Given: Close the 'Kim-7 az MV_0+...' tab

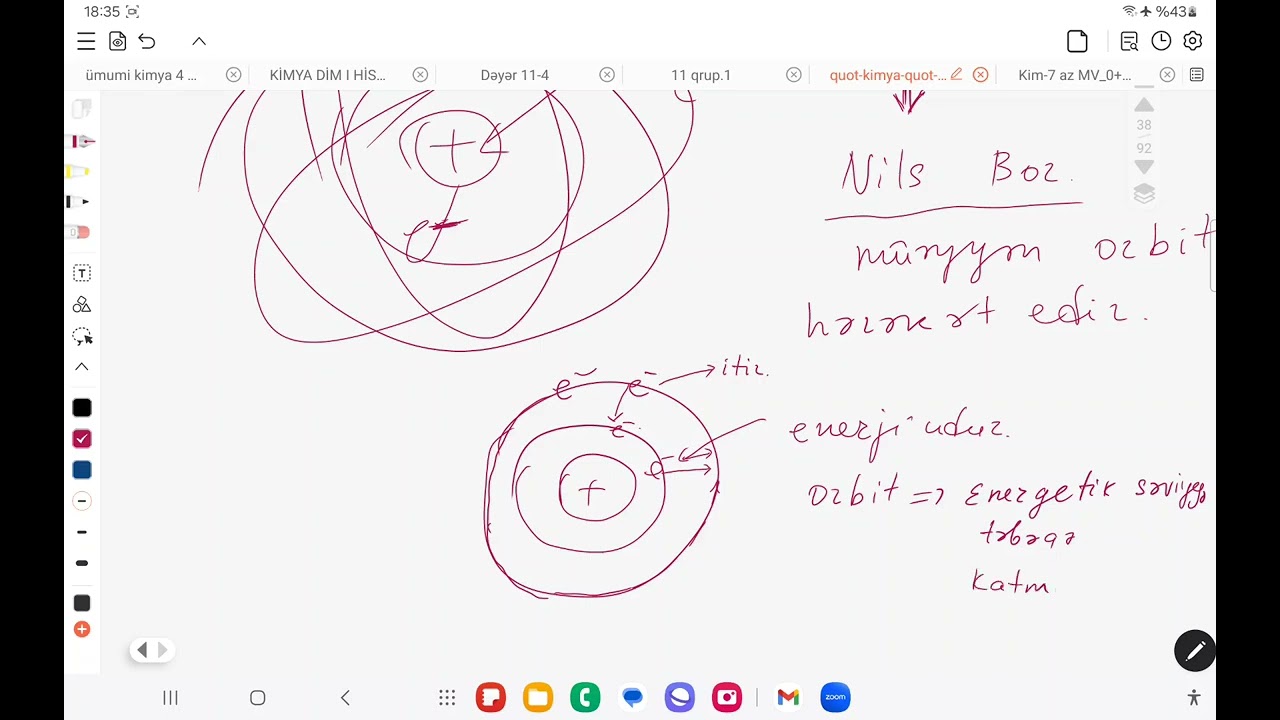Looking at the screenshot, I should tap(1167, 75).
